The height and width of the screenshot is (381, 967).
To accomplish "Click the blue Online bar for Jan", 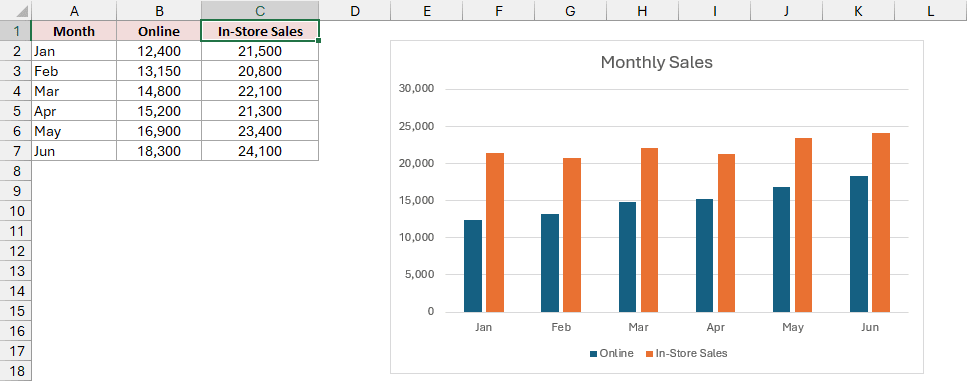I will pos(473,266).
